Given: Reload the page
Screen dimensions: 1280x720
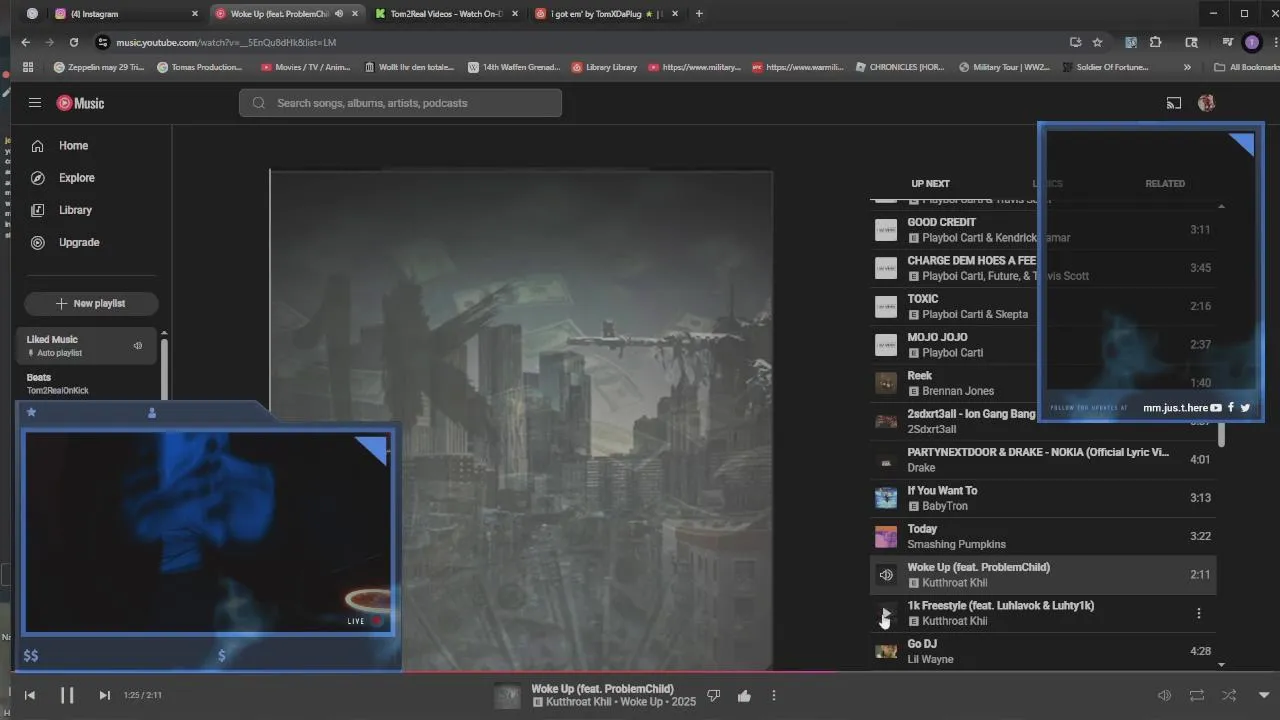Looking at the screenshot, I should (x=74, y=42).
